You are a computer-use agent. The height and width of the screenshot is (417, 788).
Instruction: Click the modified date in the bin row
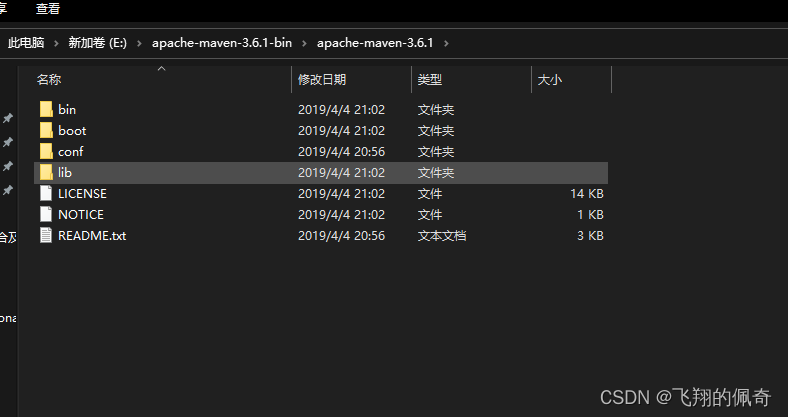click(x=341, y=109)
